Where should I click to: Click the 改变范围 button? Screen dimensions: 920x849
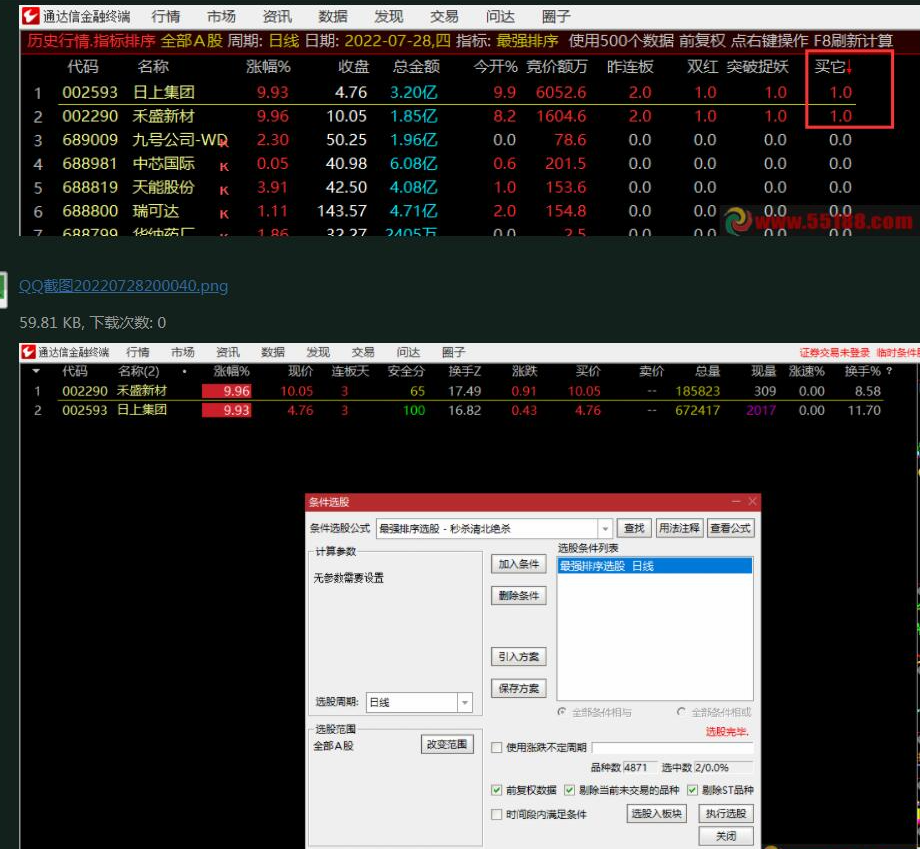[447, 745]
